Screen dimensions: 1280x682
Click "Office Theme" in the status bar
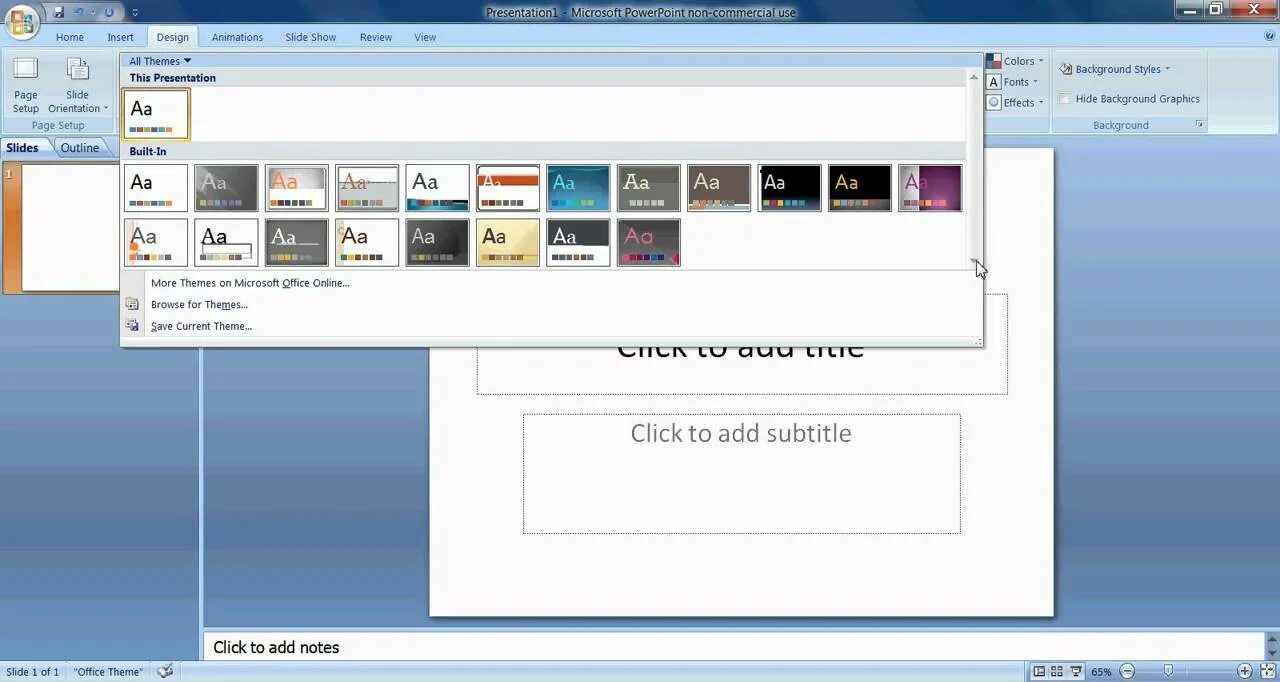point(109,672)
